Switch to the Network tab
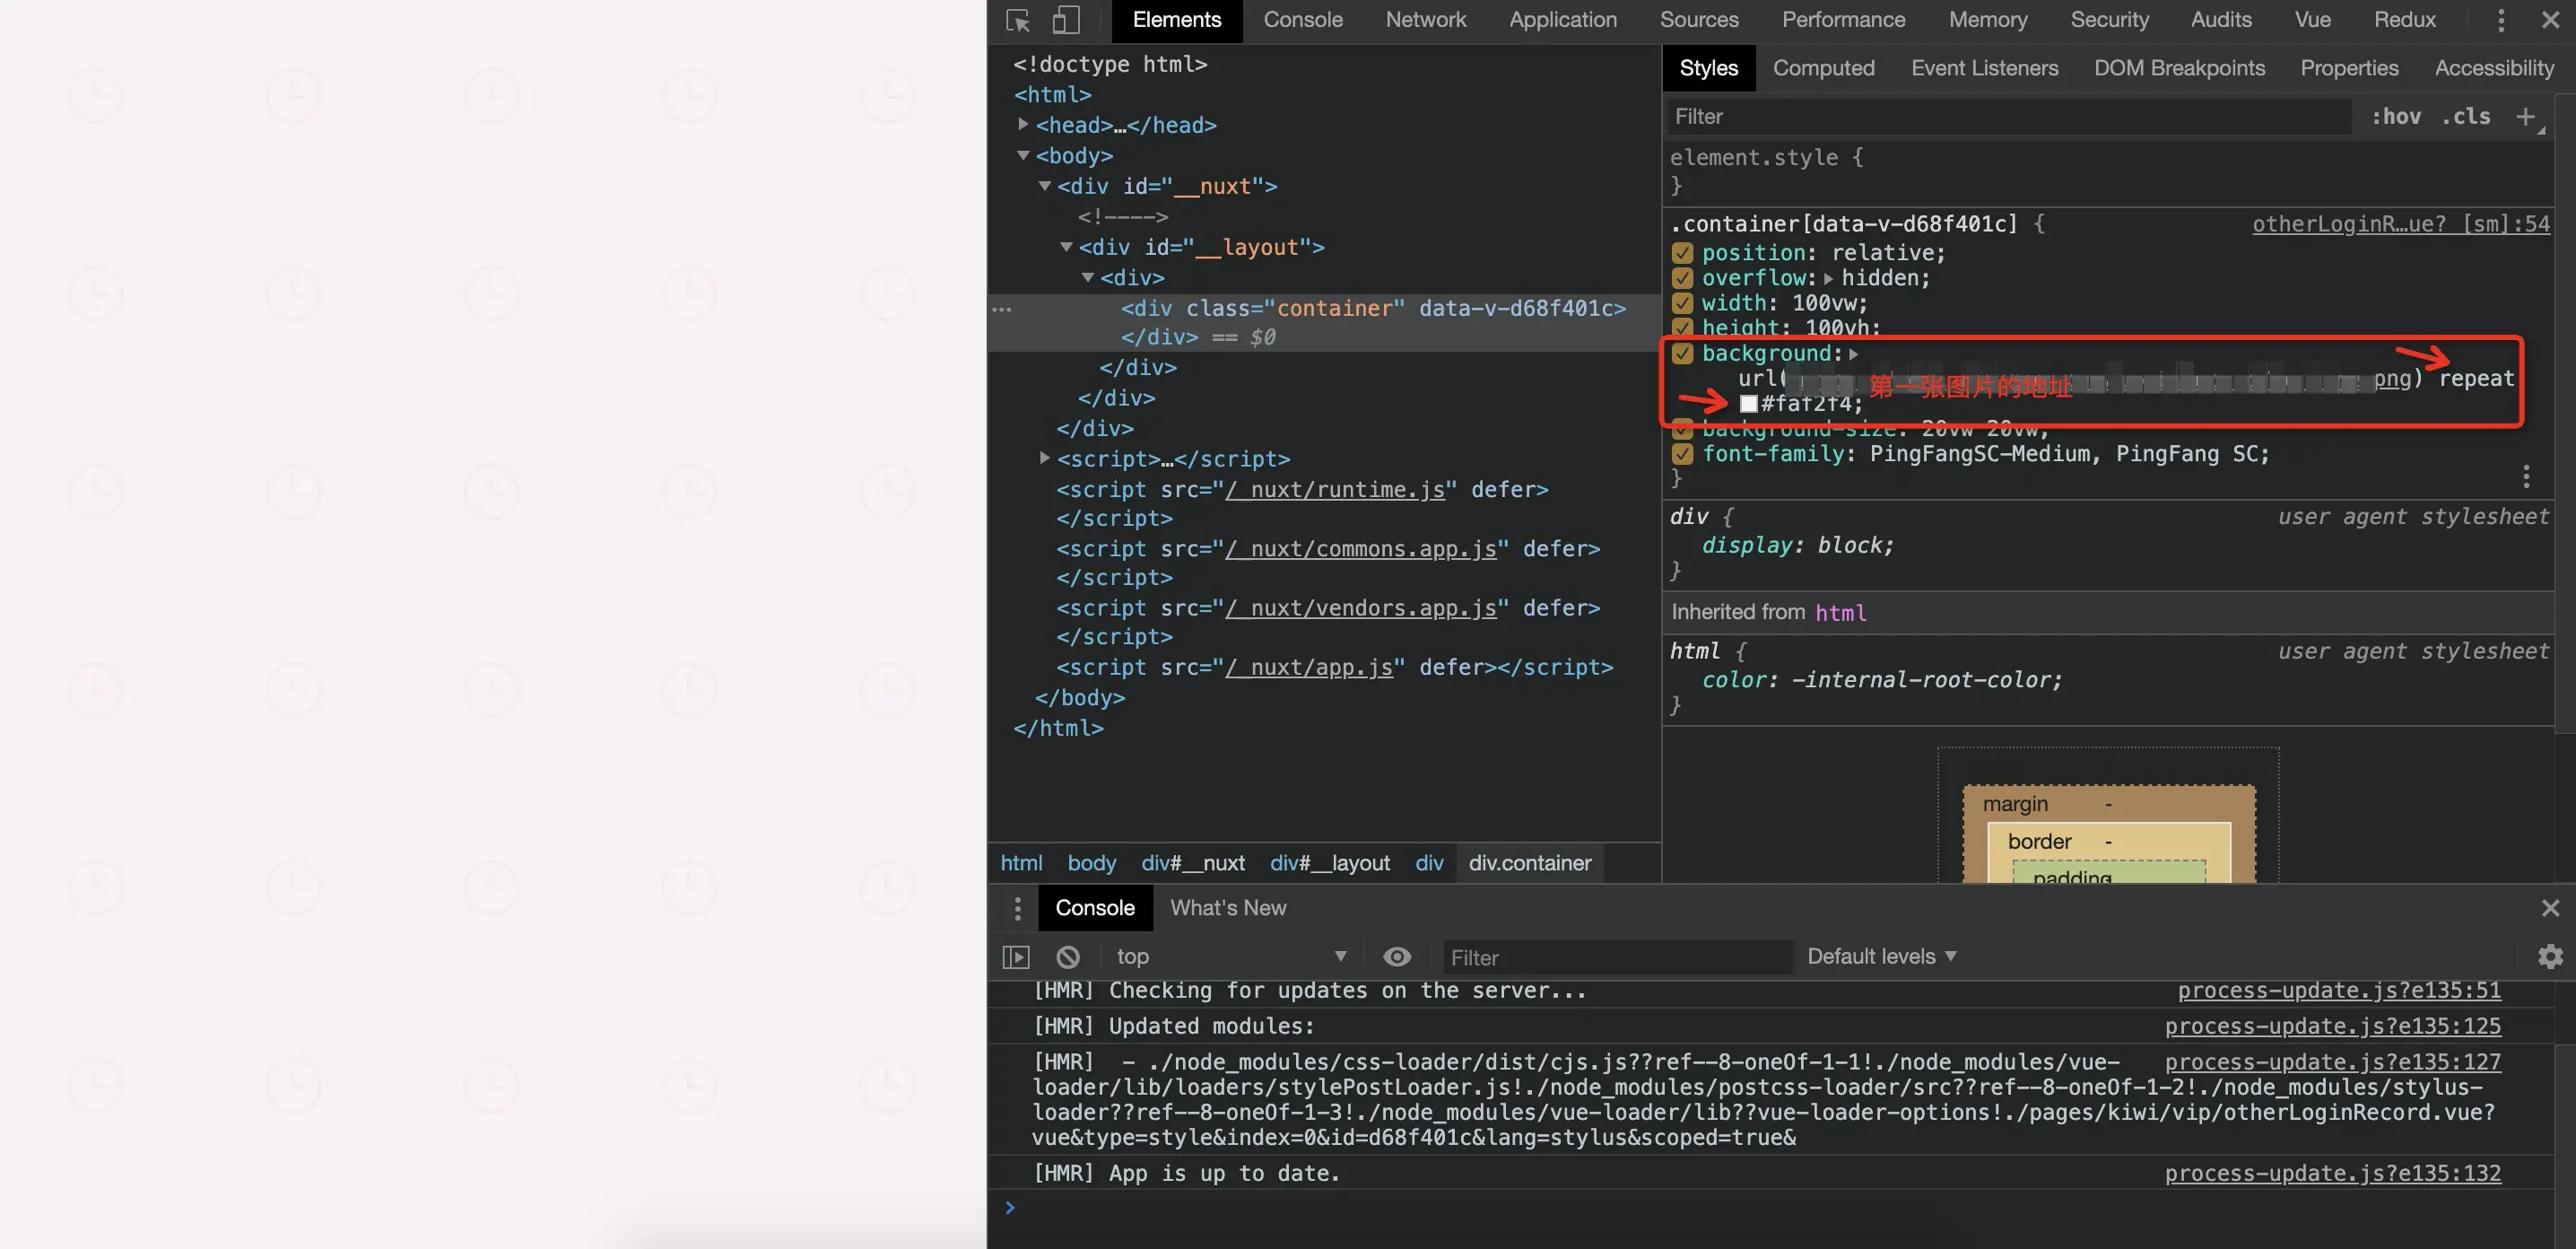Viewport: 2576px width, 1249px height. pos(1425,20)
